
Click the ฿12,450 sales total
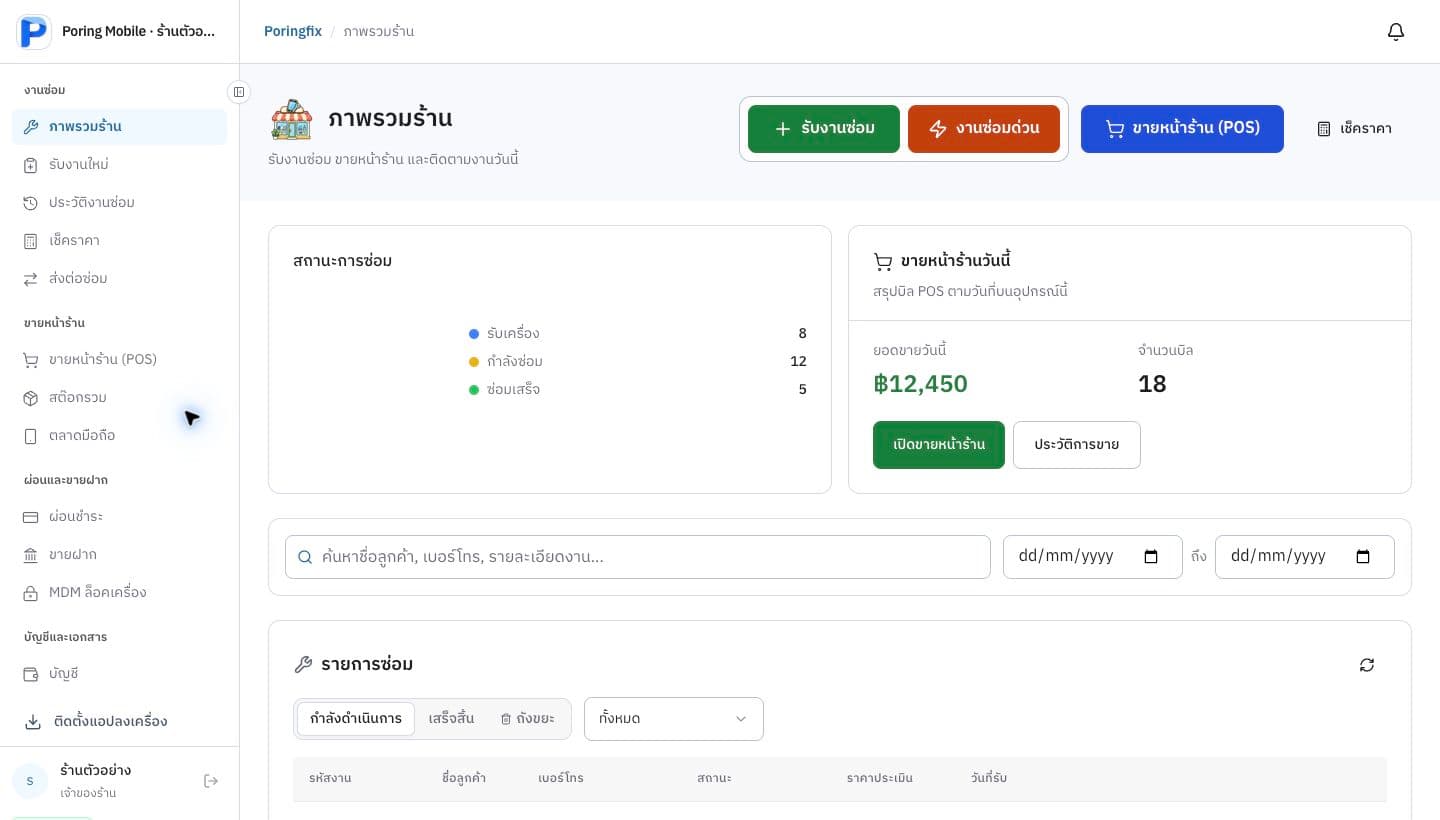click(920, 384)
